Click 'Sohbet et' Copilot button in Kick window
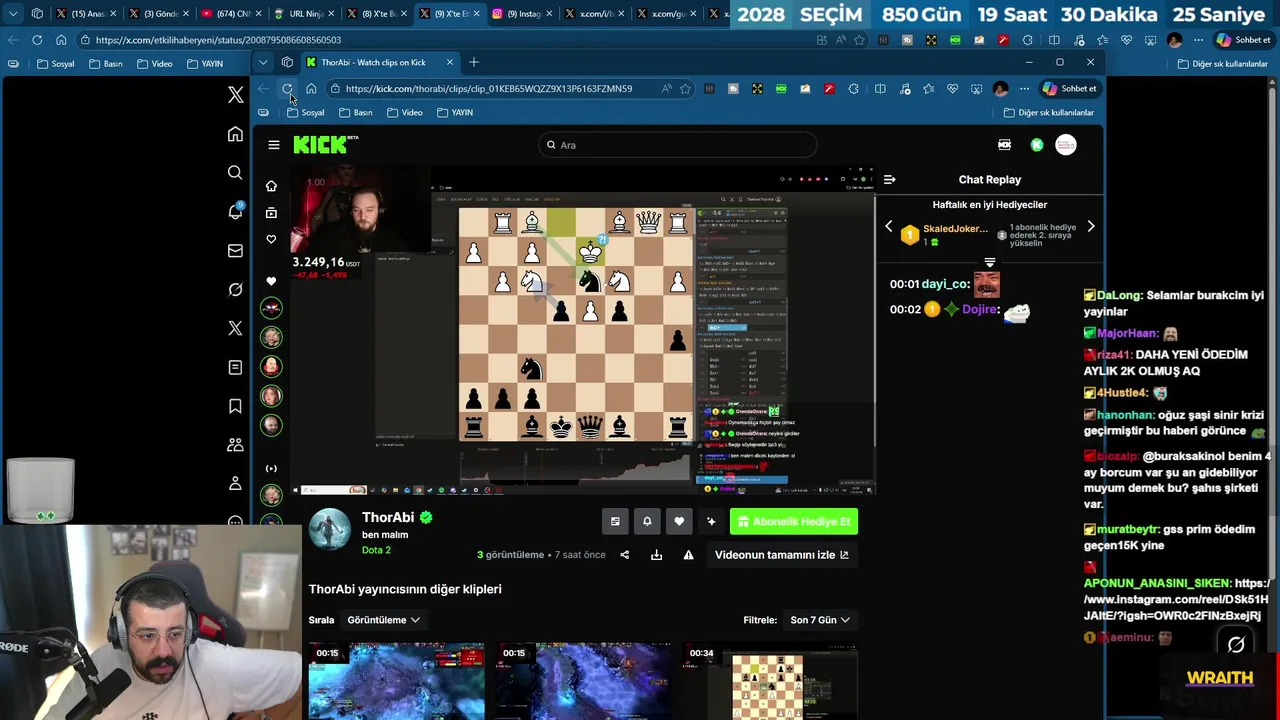The height and width of the screenshot is (720, 1280). [1069, 89]
